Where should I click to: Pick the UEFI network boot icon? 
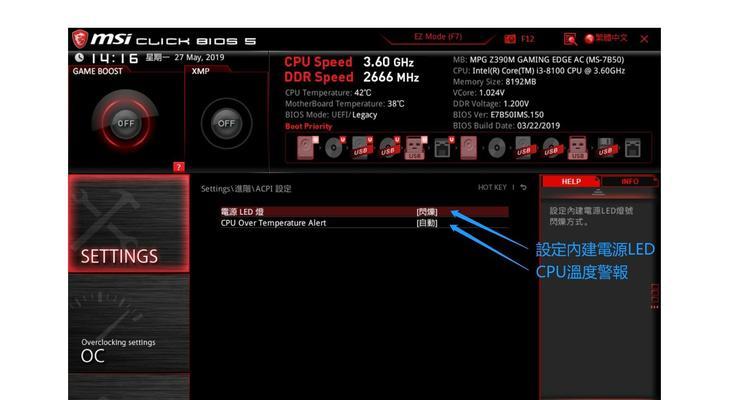click(443, 148)
